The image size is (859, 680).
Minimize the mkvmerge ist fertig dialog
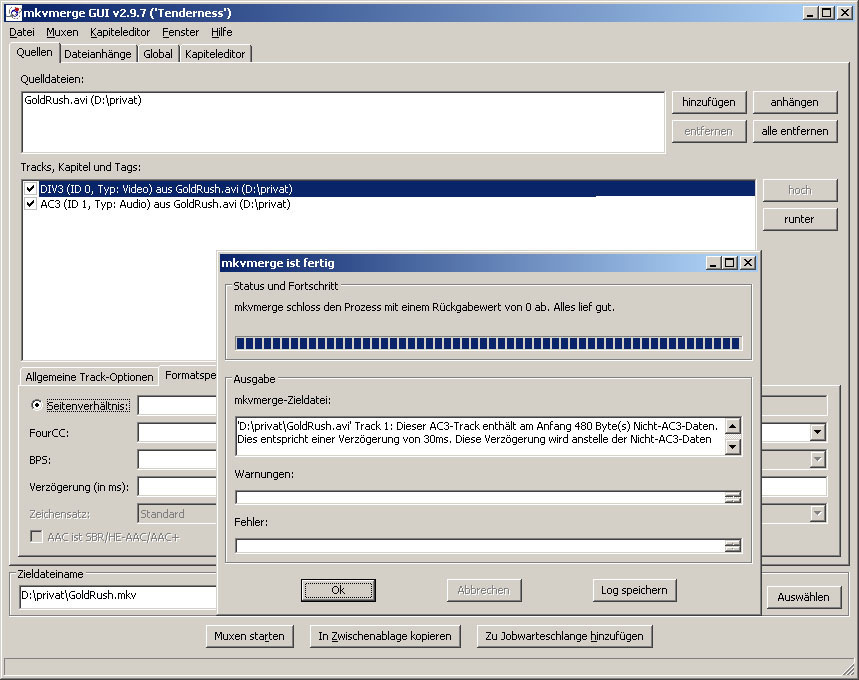713,263
